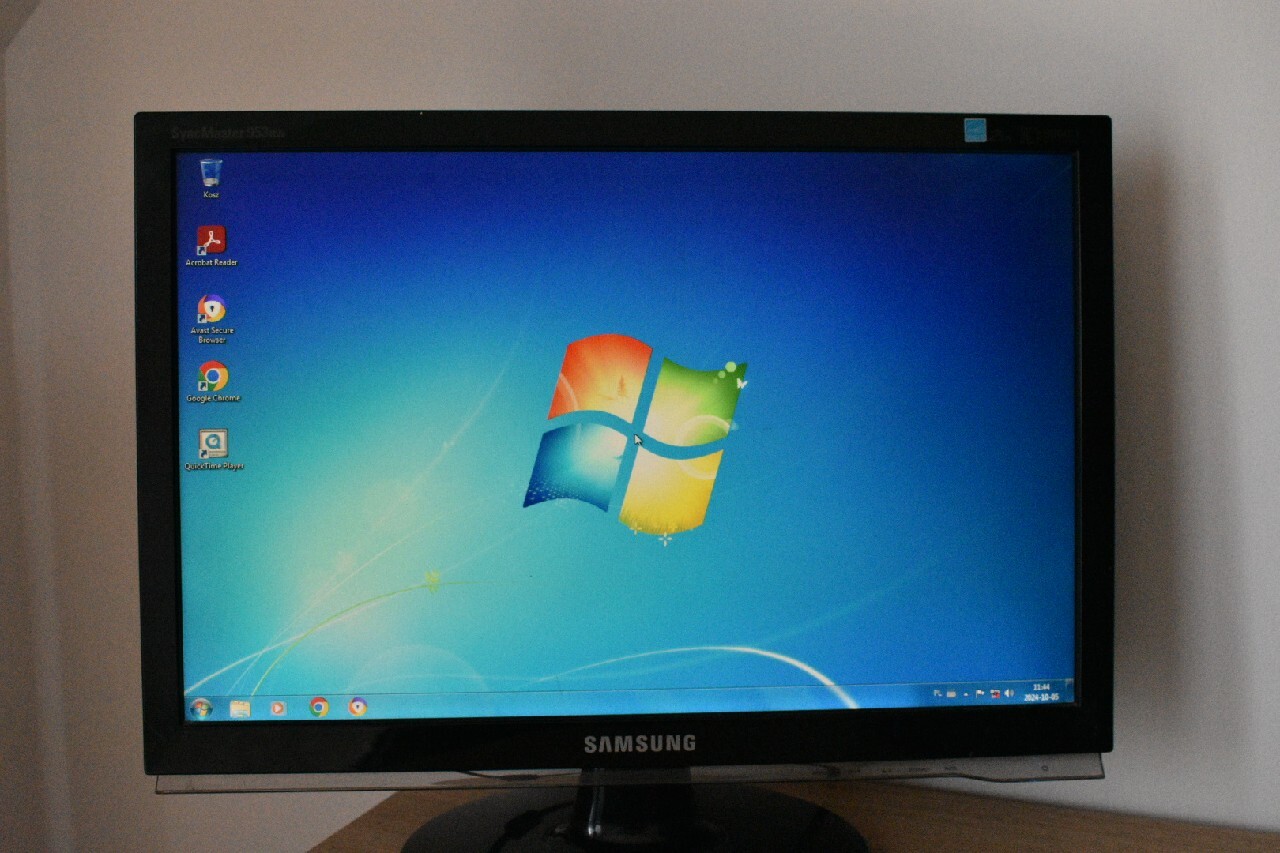
Task: Select the Avast Secure Browser desktop shortcut
Action: 211,319
